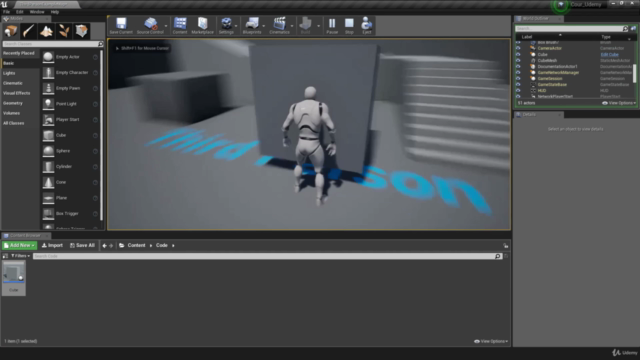Viewport: 640px width, 360px height.
Task: Click the Empty Pawn icon
Action: click(x=48, y=88)
